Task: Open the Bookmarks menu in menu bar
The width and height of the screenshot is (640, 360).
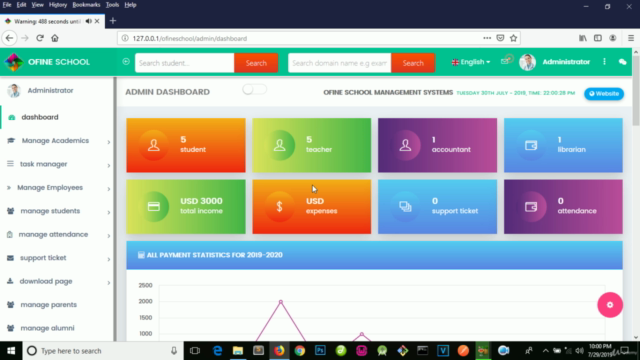Action: tap(86, 5)
